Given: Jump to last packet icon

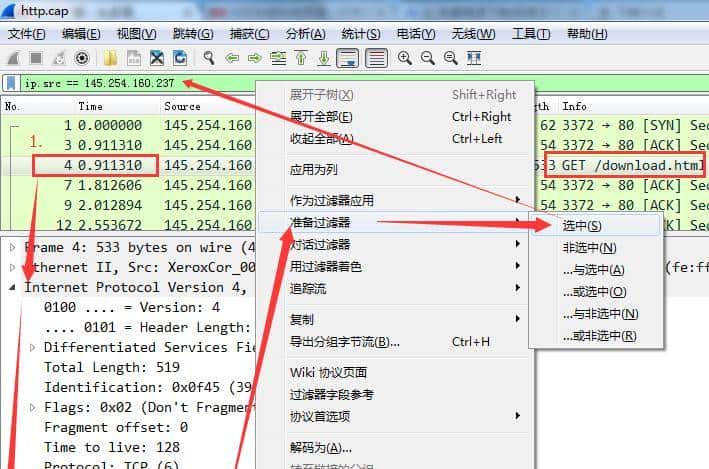Looking at the screenshot, I should coord(324,58).
